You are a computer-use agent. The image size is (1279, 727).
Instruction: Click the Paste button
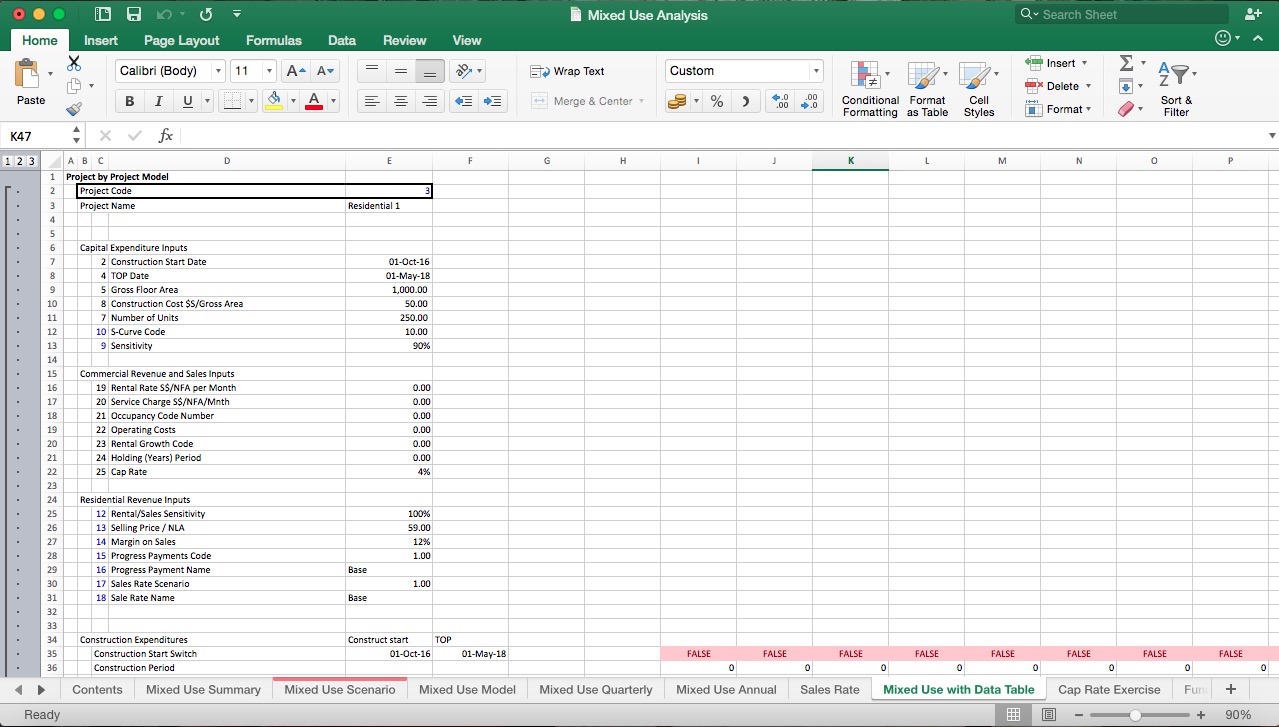click(30, 86)
